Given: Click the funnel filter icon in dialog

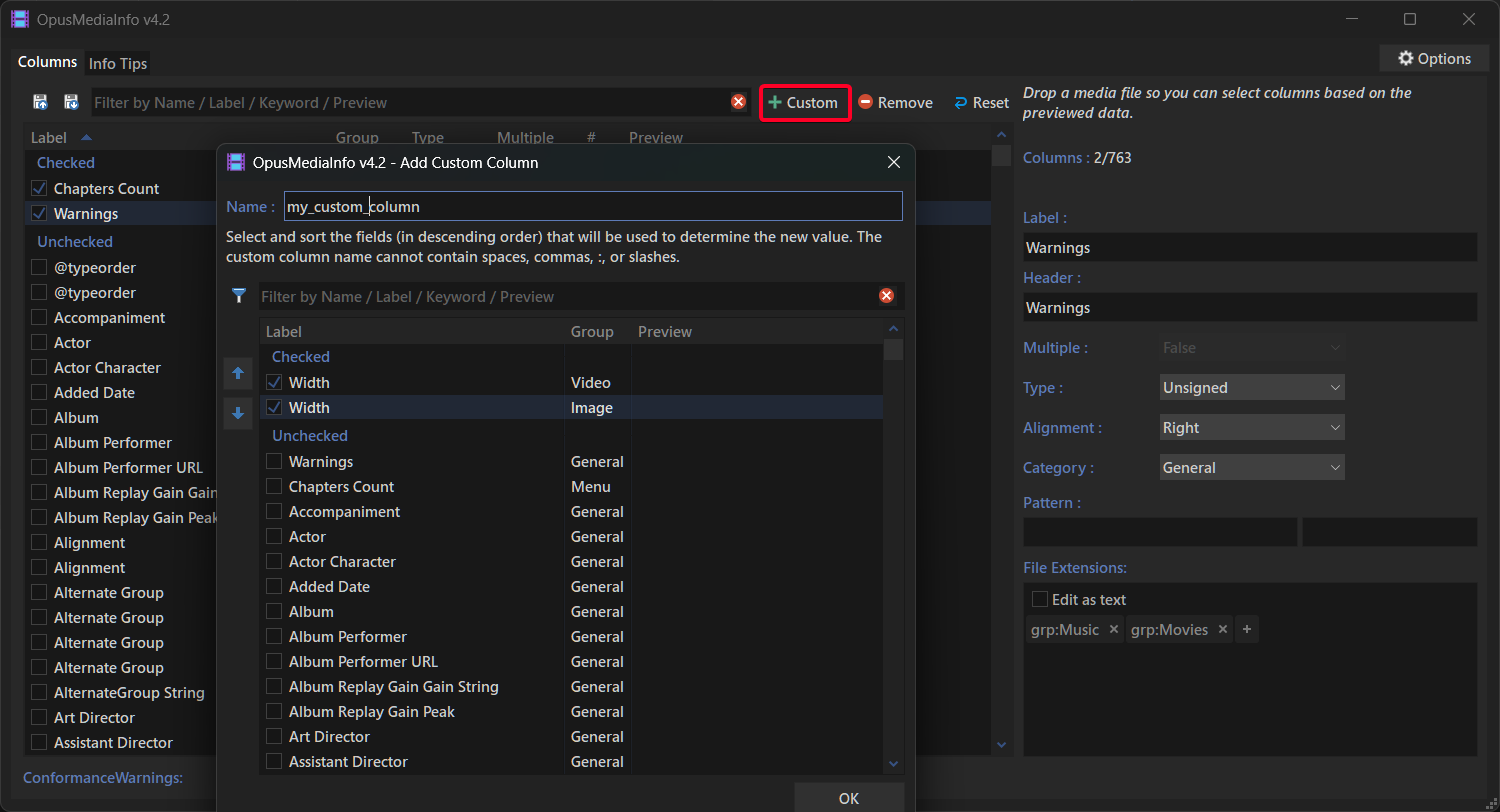Looking at the screenshot, I should [238, 296].
